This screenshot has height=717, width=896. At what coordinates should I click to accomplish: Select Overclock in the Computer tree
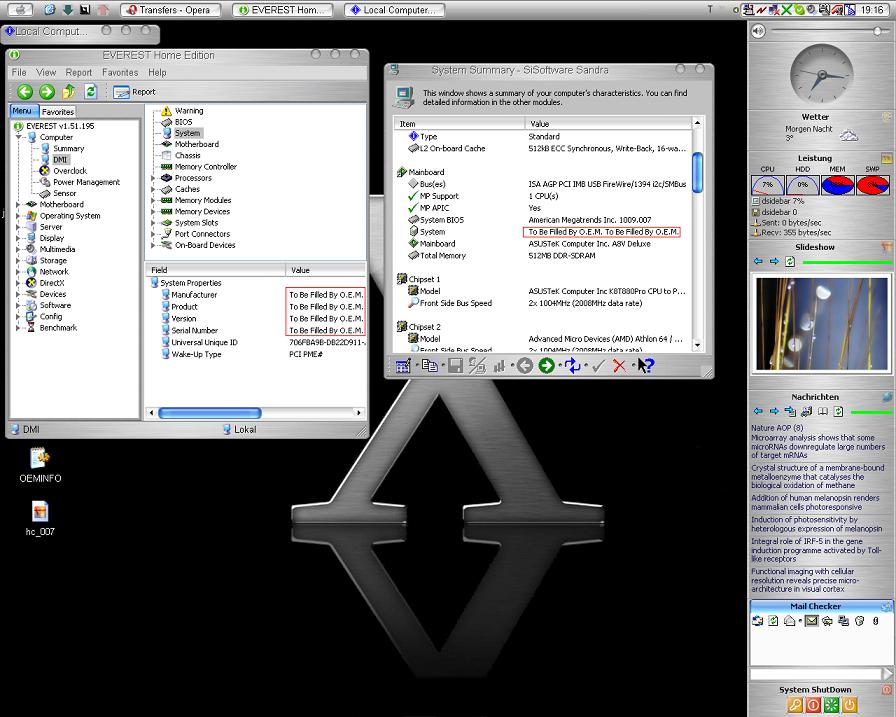[69, 171]
